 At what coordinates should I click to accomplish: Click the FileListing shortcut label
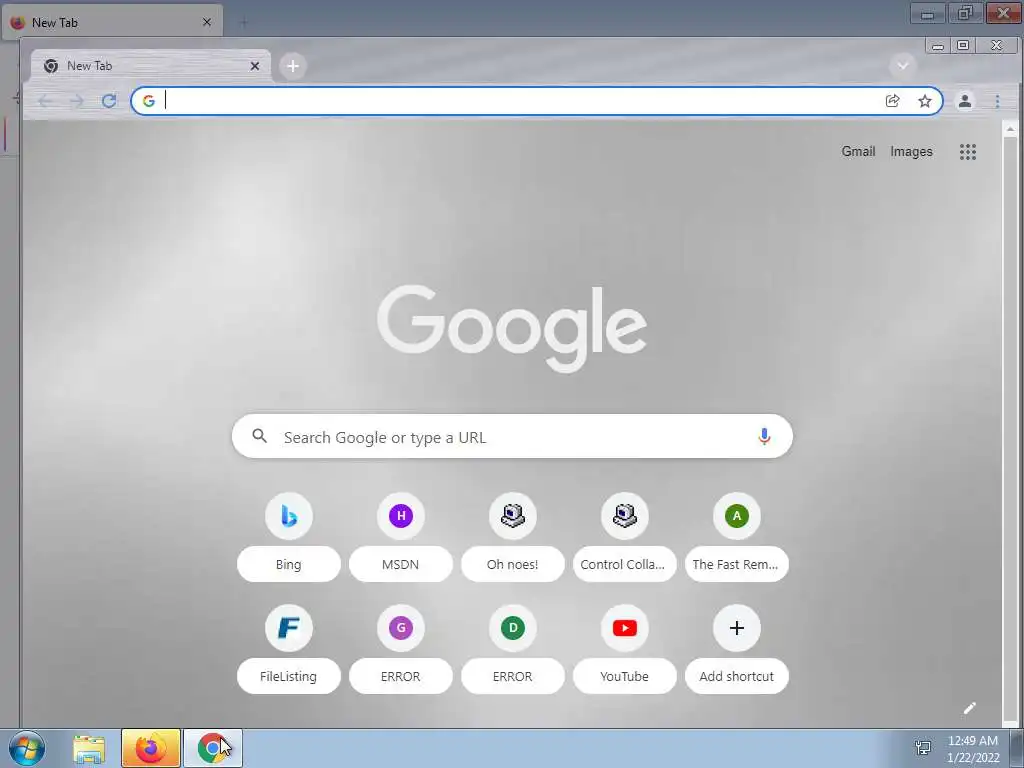[289, 677]
